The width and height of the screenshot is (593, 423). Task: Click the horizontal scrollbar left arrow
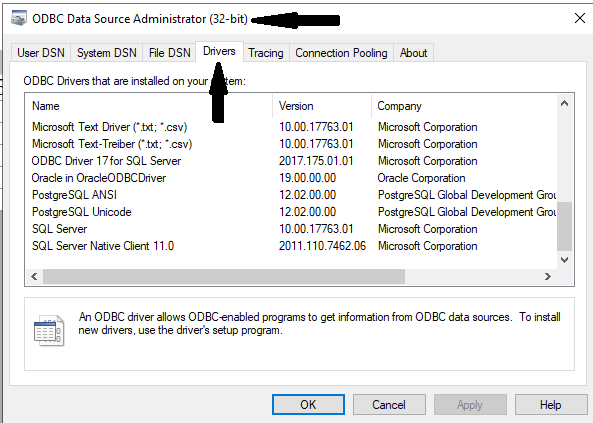(x=34, y=277)
